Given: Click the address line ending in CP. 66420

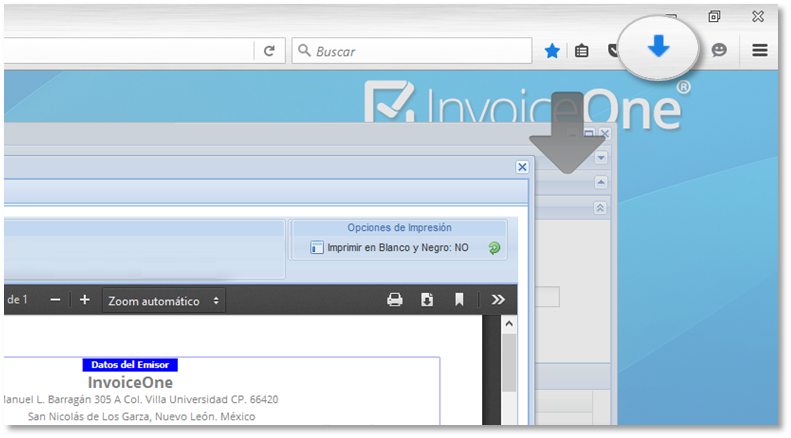Looking at the screenshot, I should pos(141,400).
